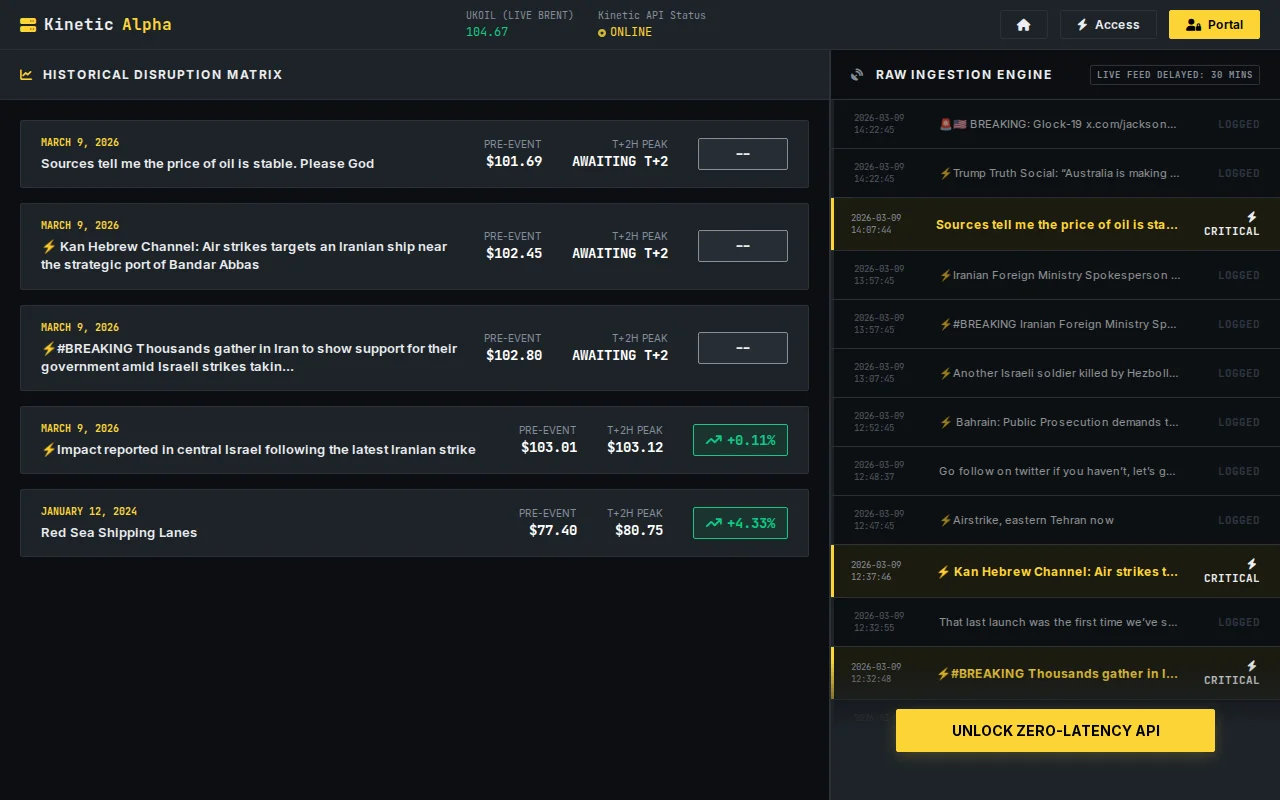The height and width of the screenshot is (800, 1280).
Task: Click the $80.75 T+2H peak value
Action: 639,531
